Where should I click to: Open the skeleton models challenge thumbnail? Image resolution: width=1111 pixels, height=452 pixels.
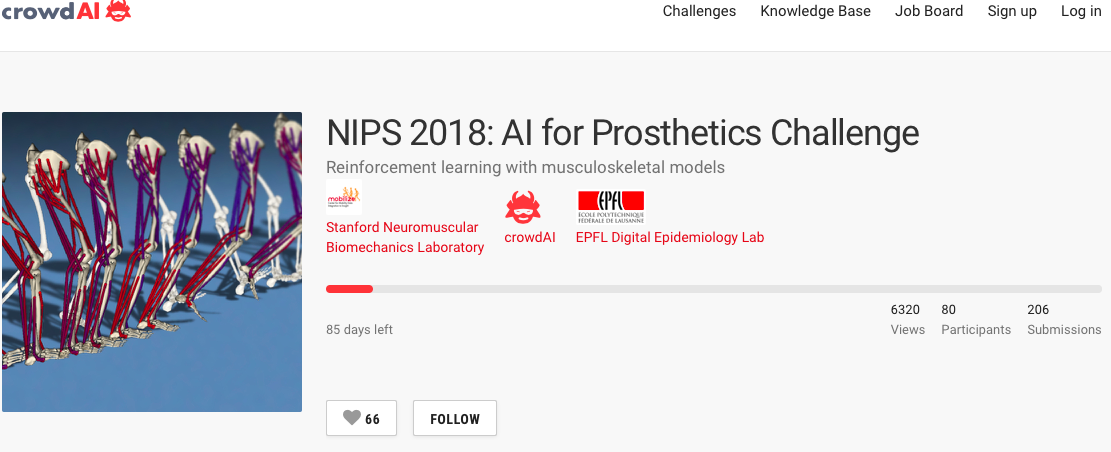pos(152,262)
